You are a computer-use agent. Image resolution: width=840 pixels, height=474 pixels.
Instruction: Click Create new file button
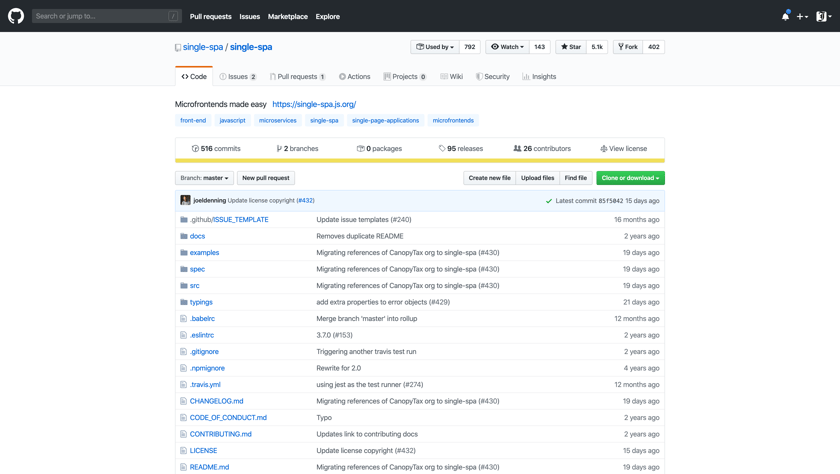tap(489, 178)
